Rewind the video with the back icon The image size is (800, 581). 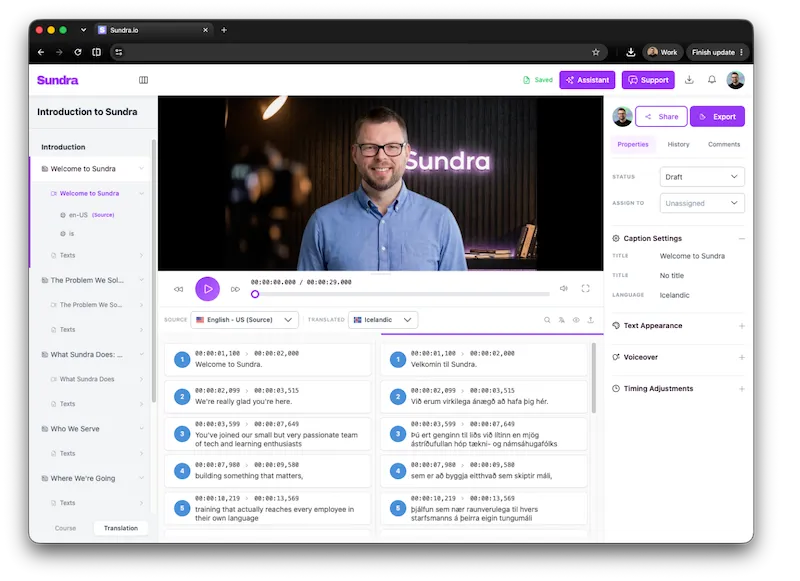tap(178, 289)
